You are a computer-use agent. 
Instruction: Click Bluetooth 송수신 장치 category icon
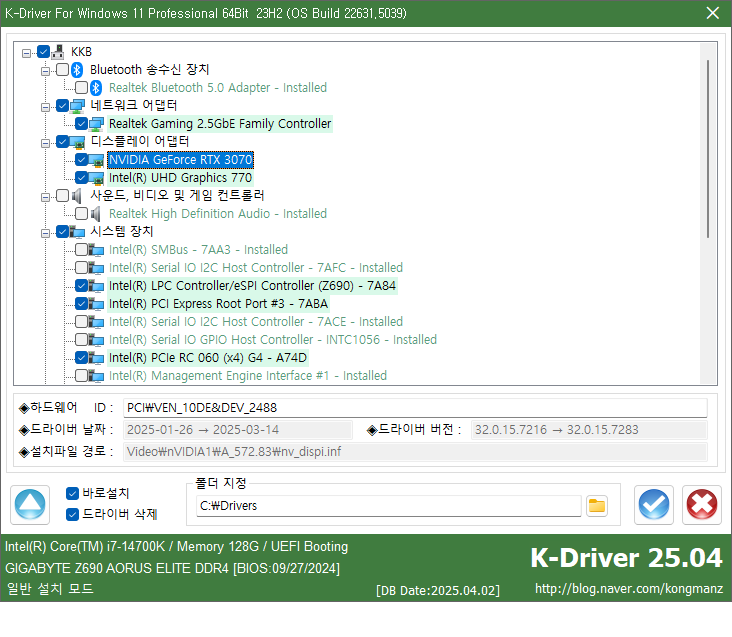tap(77, 70)
